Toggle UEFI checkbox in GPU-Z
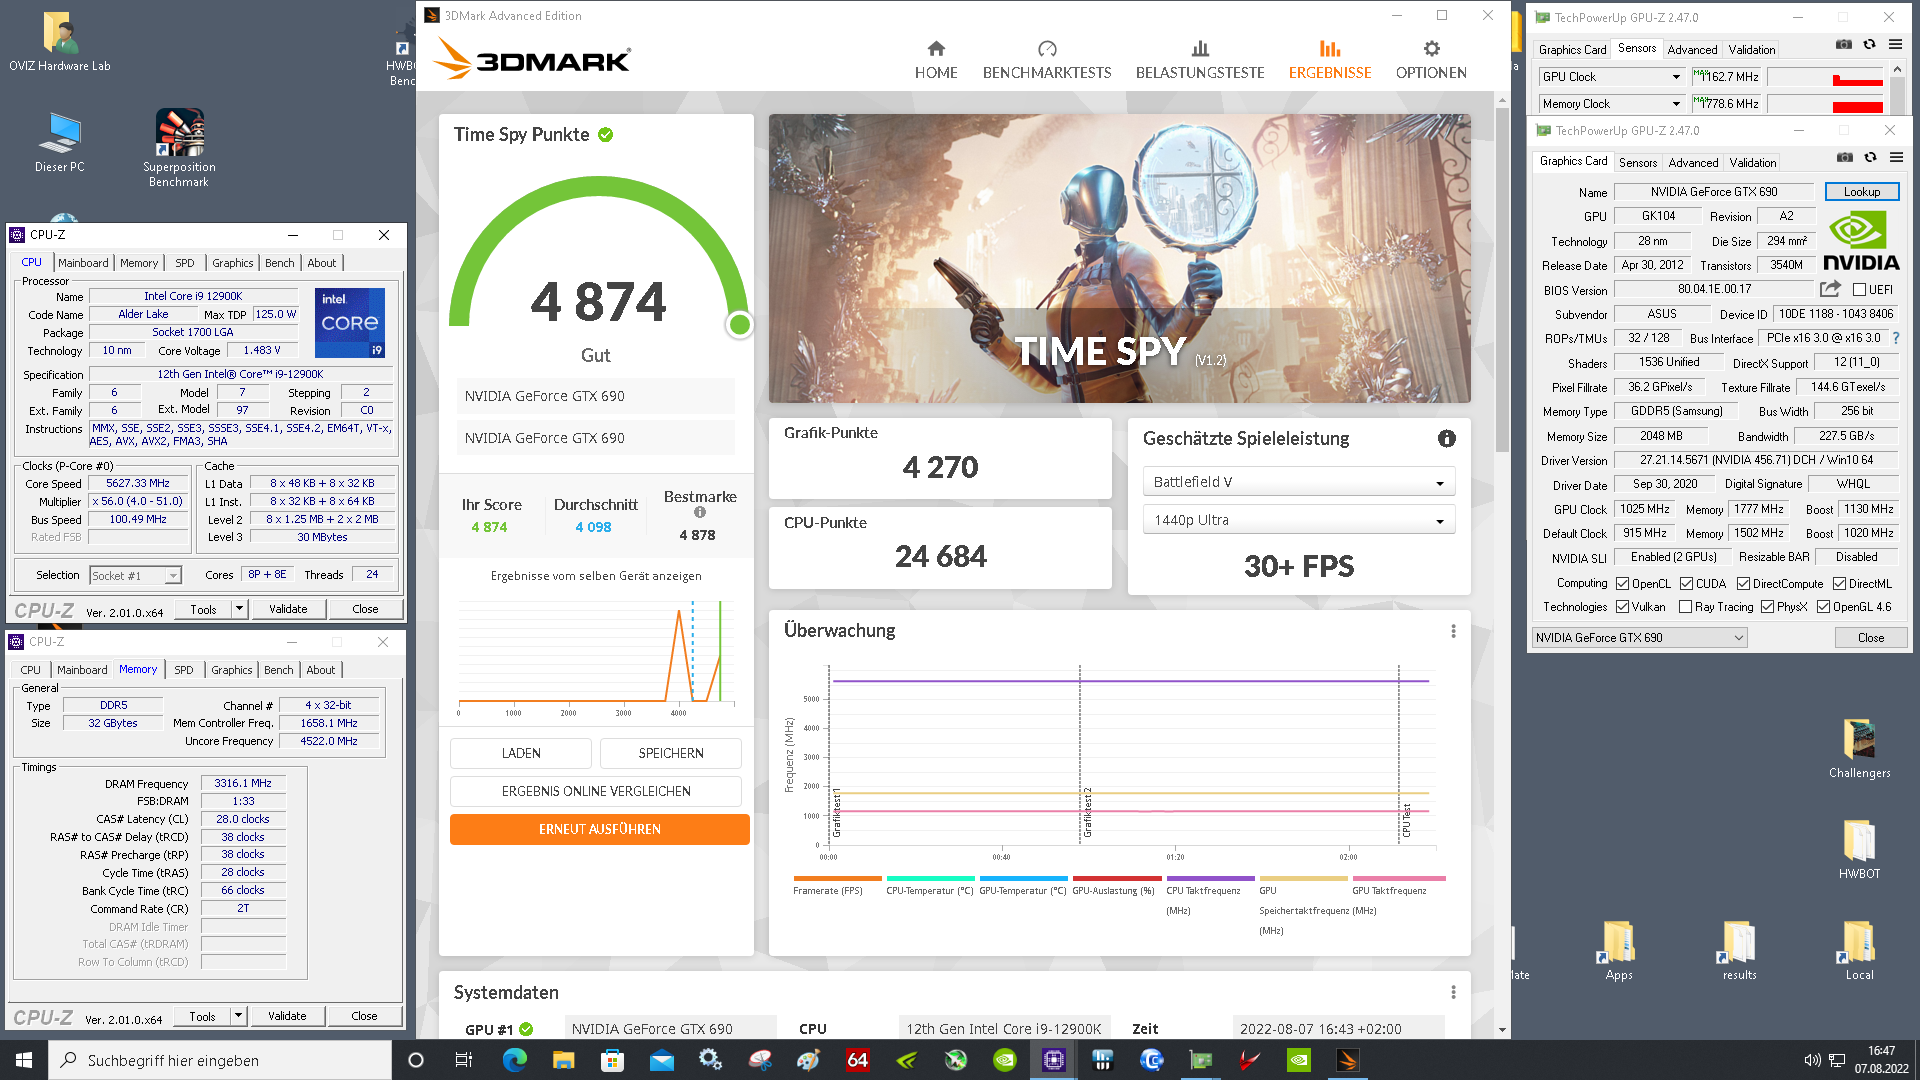Image resolution: width=1920 pixels, height=1080 pixels. pyautogui.click(x=1858, y=290)
